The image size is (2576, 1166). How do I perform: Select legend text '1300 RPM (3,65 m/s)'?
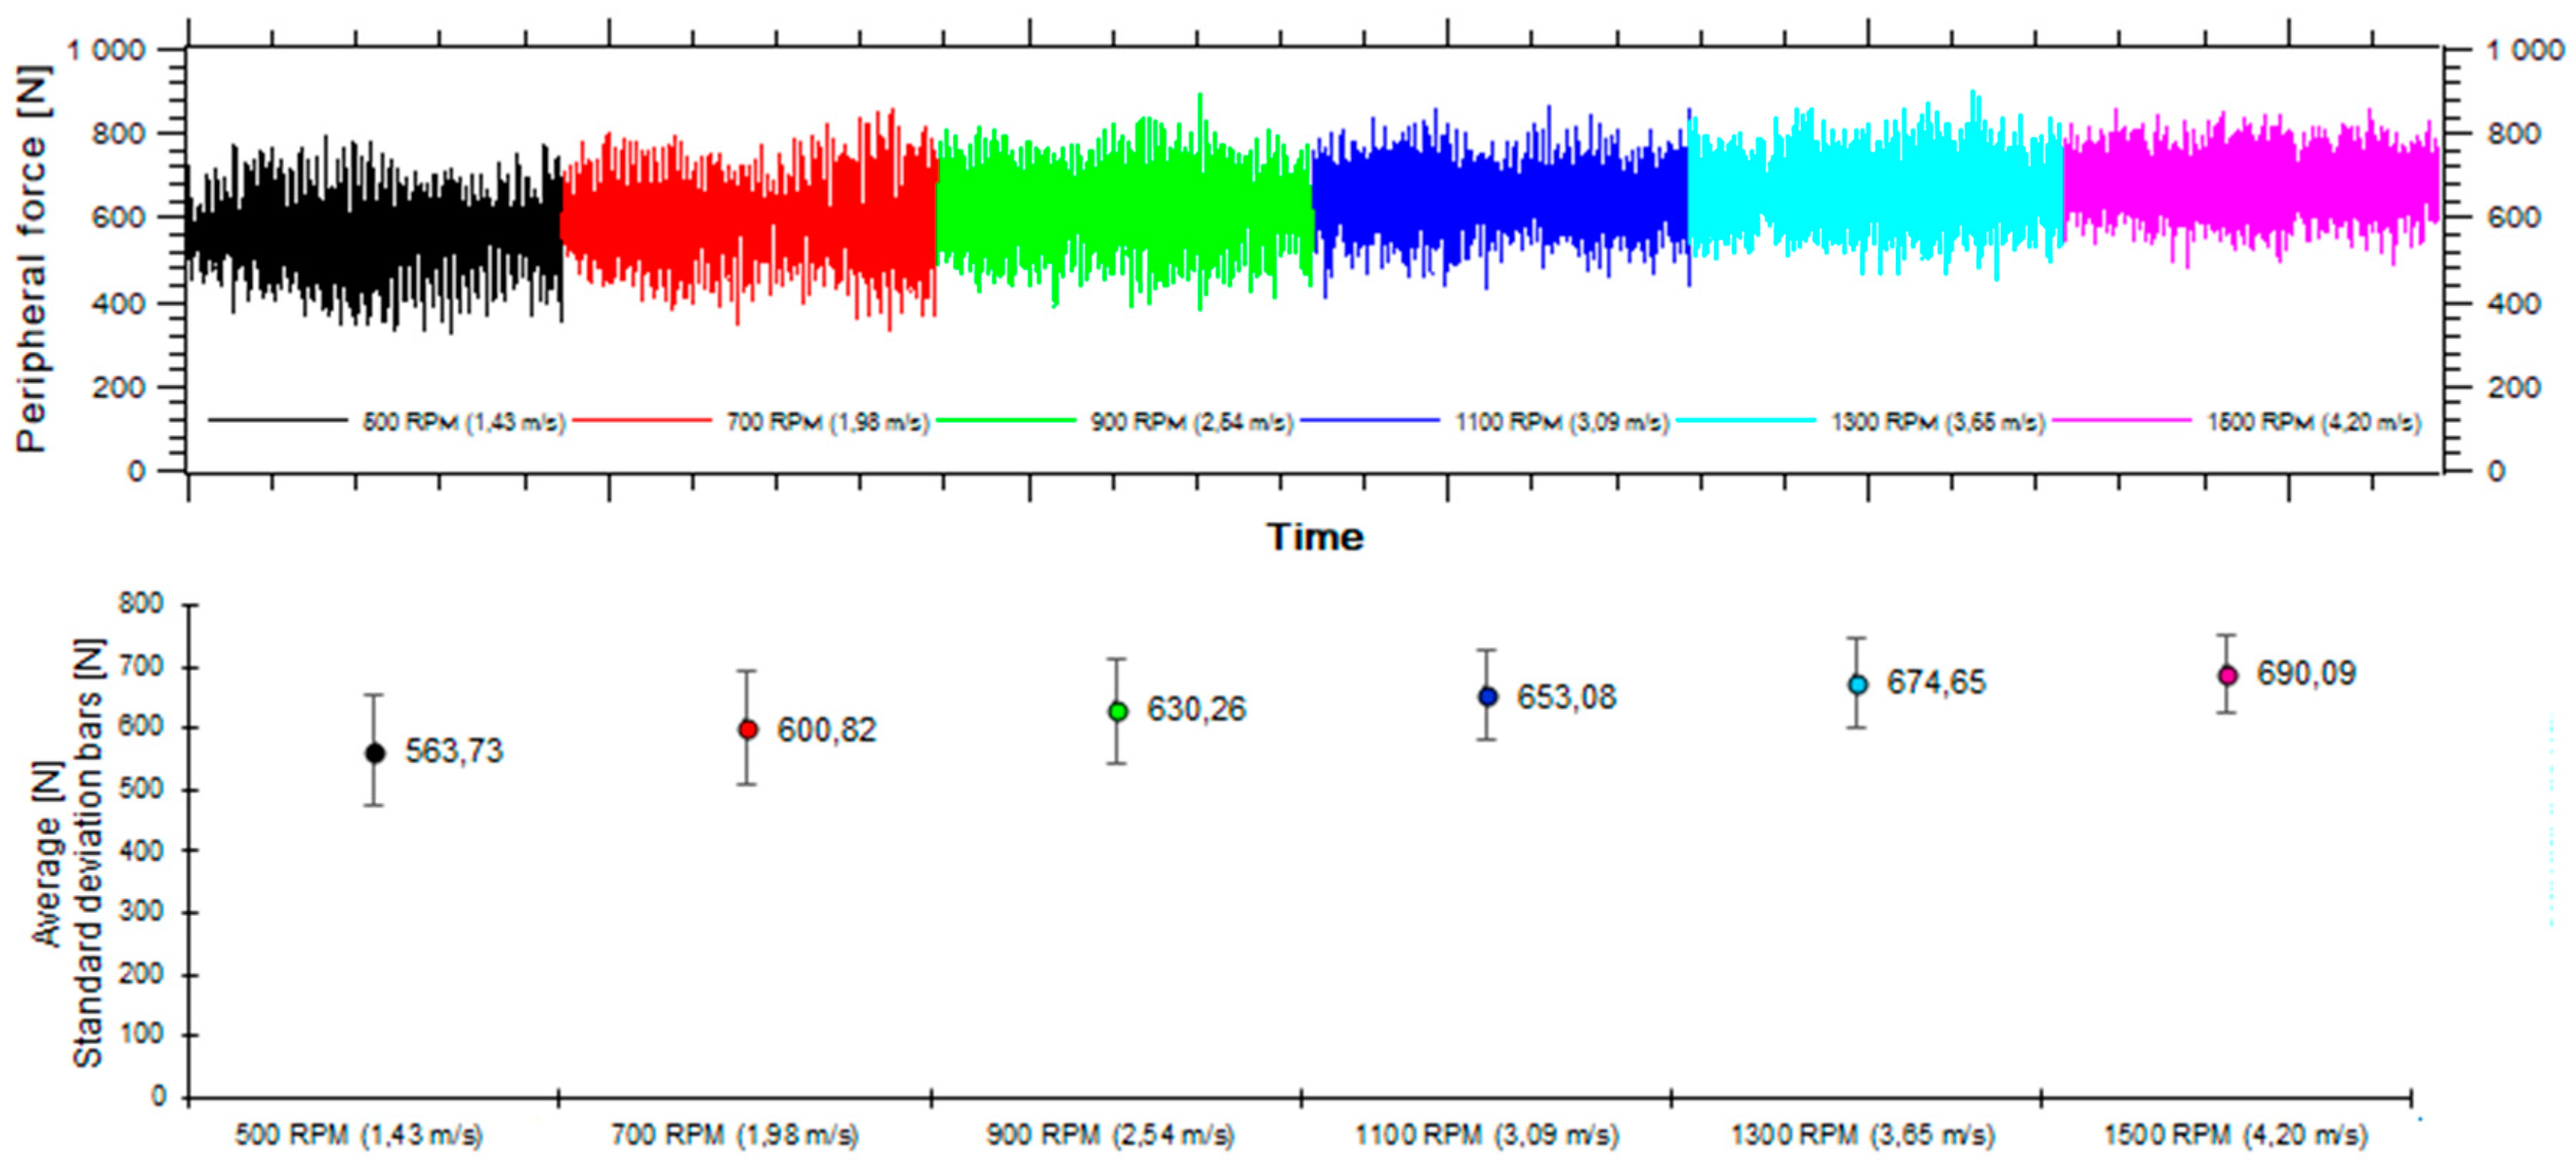click(1938, 422)
